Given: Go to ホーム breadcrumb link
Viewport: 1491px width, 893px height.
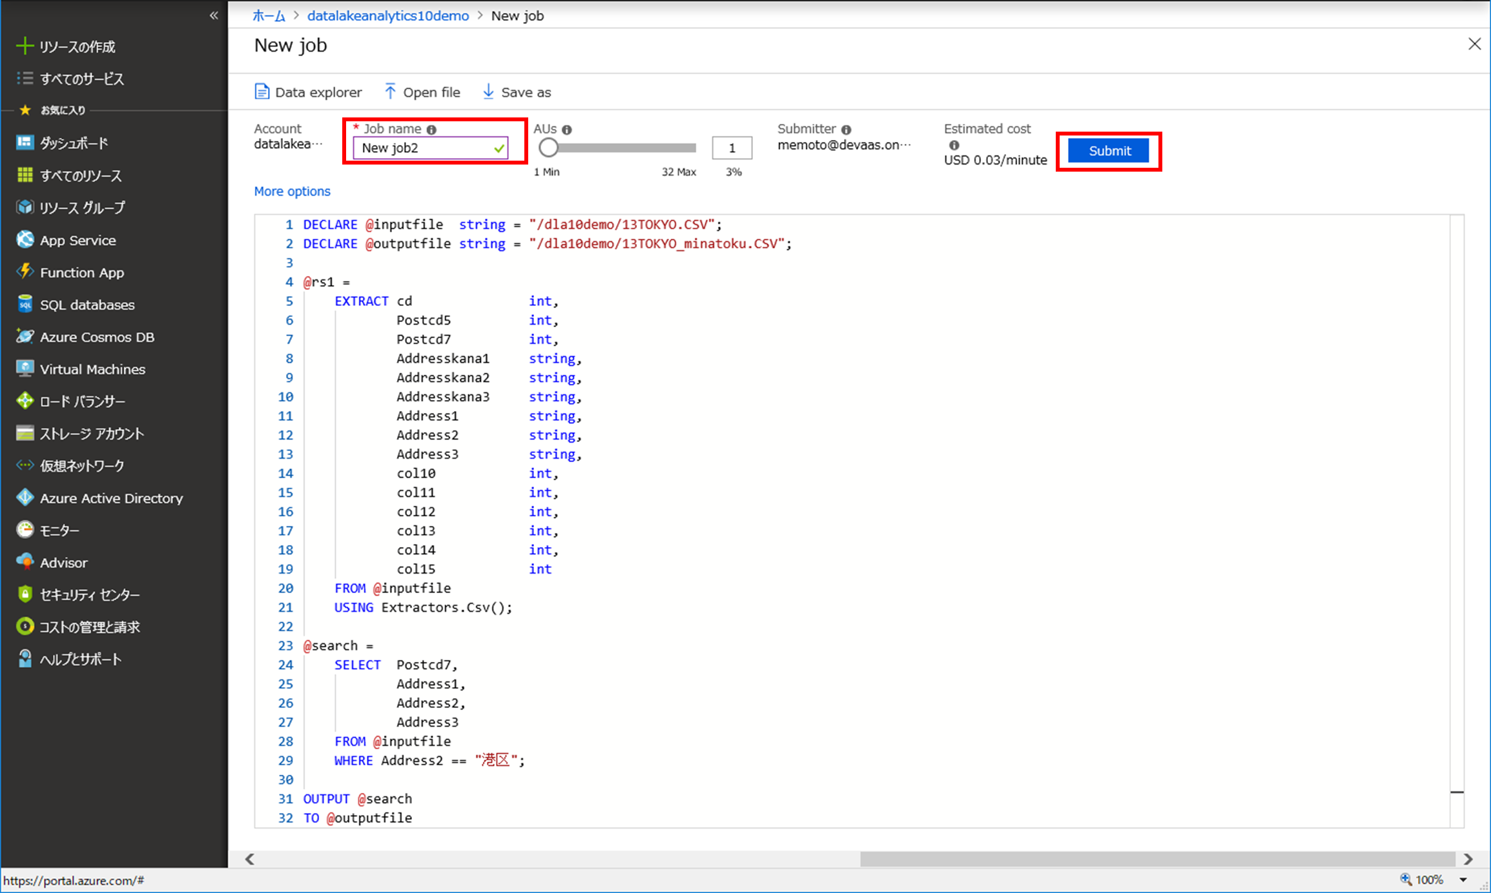Looking at the screenshot, I should tap(269, 16).
